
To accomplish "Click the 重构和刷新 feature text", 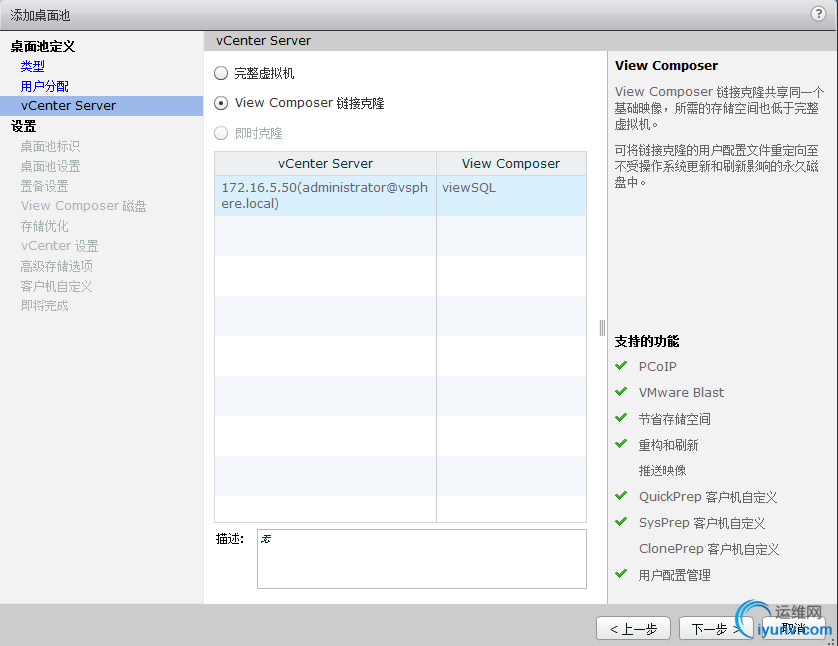I will 669,445.
